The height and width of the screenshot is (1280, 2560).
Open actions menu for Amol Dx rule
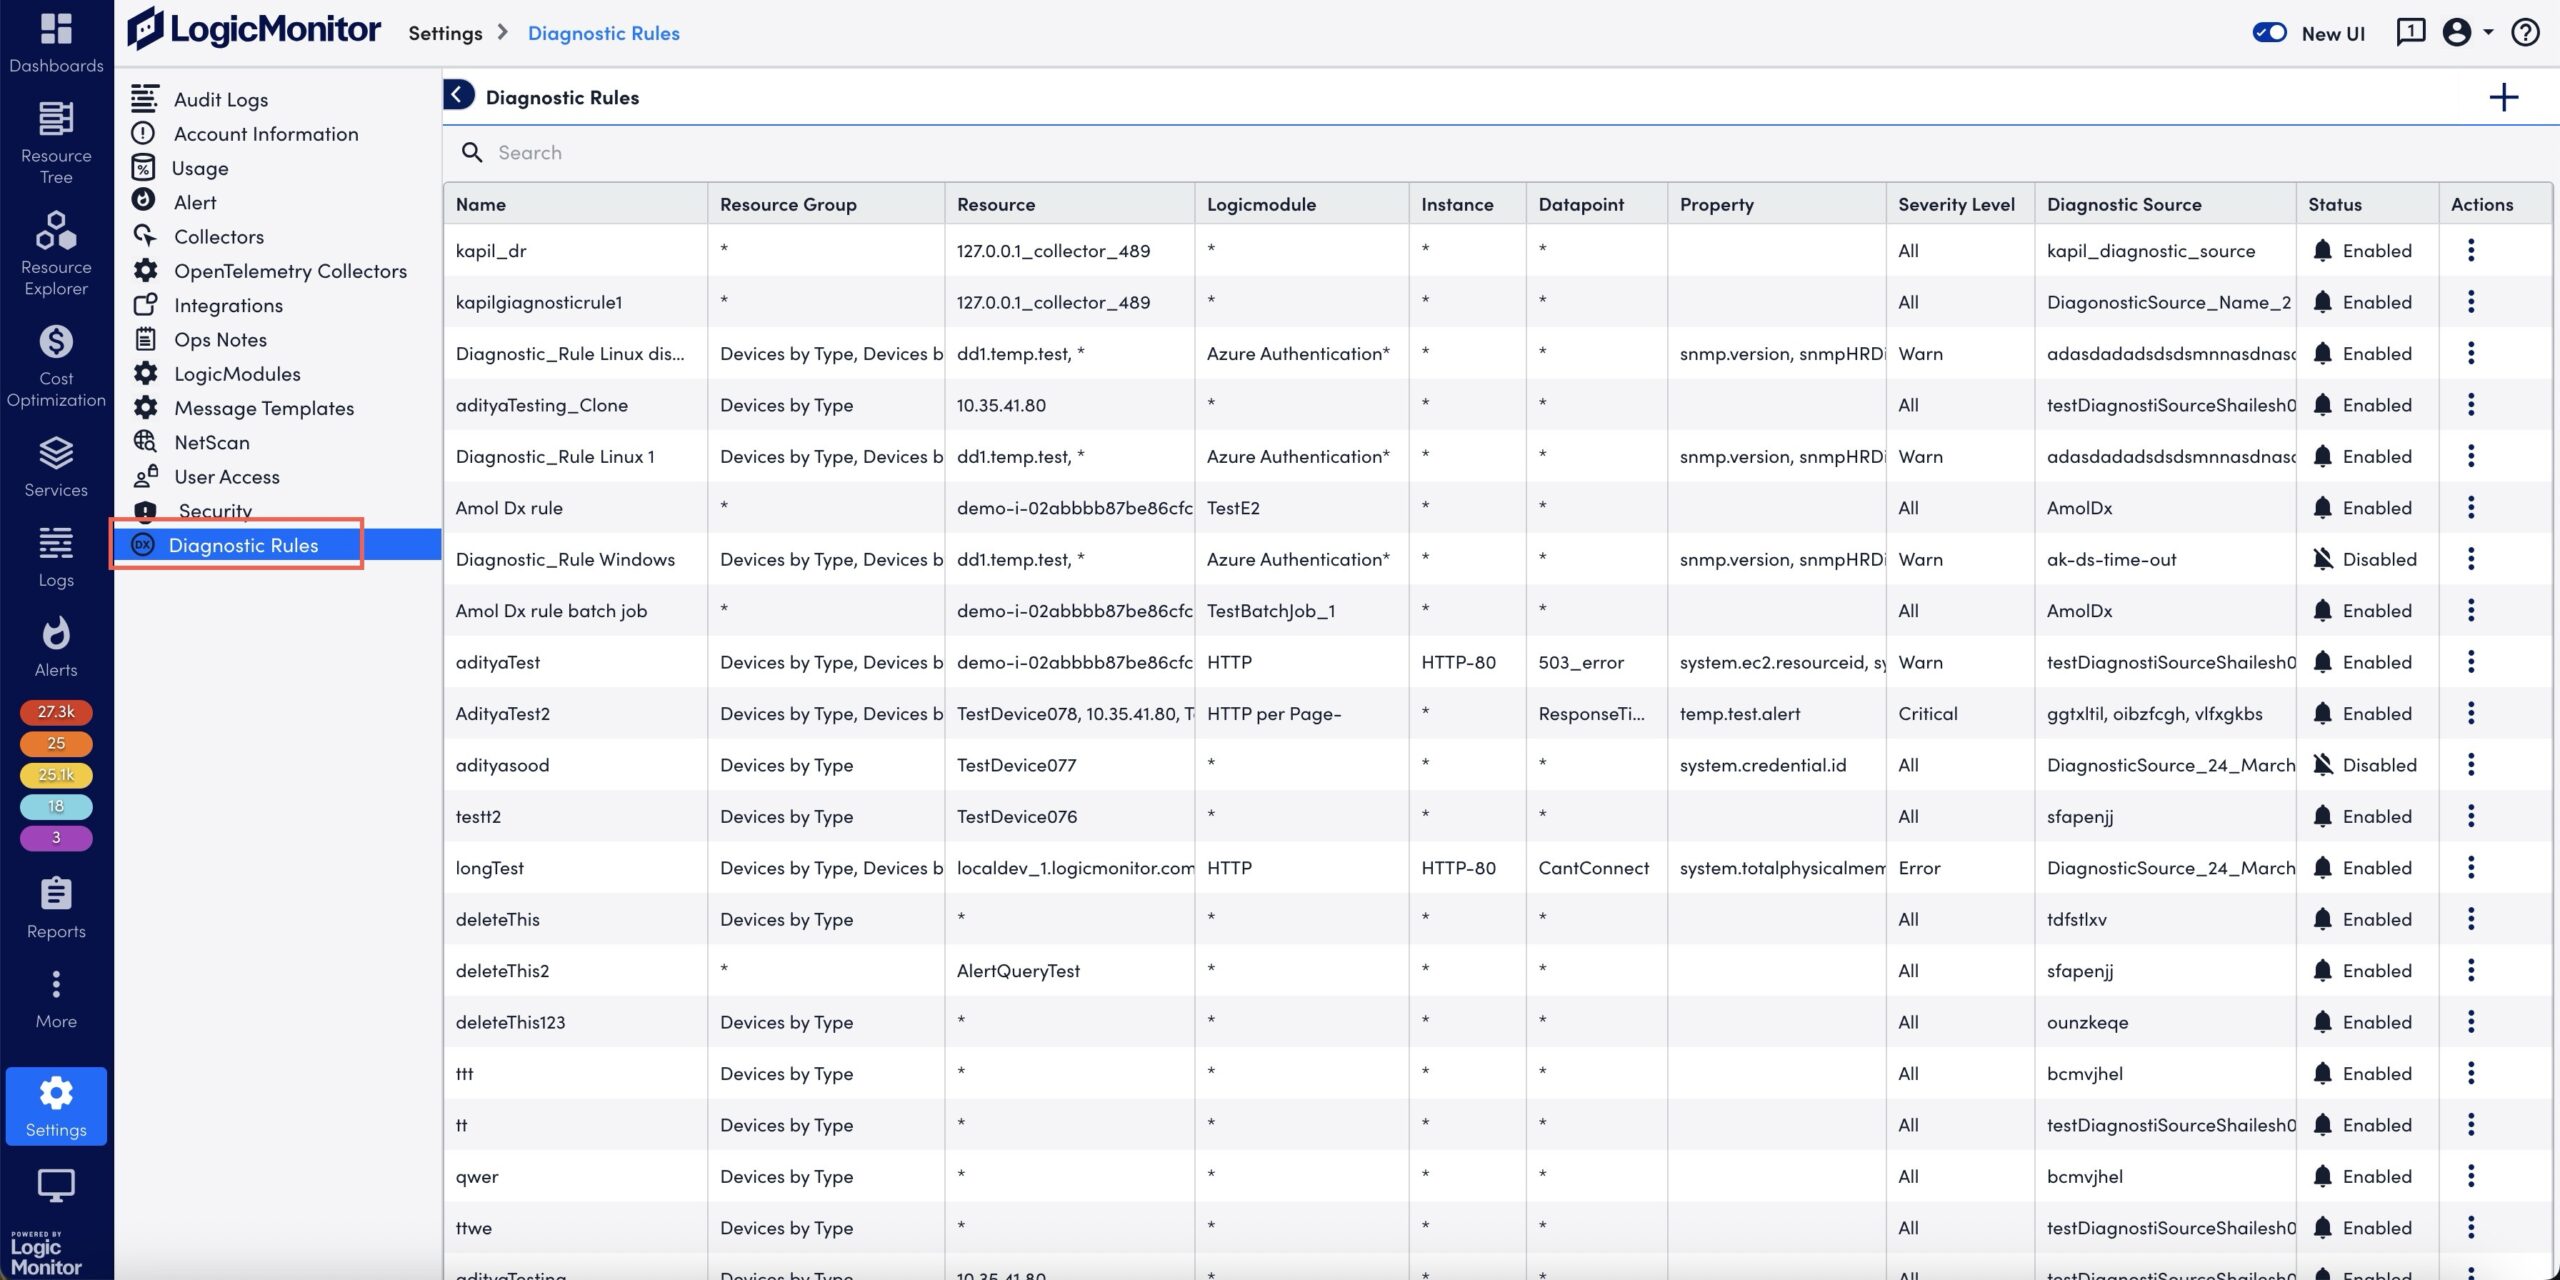tap(2471, 507)
